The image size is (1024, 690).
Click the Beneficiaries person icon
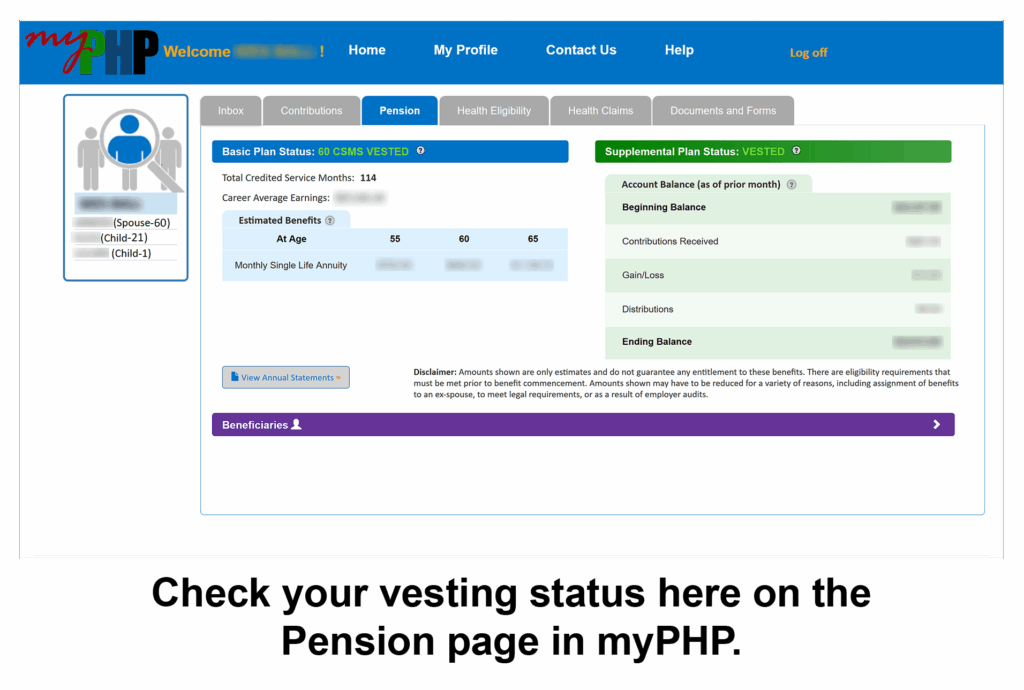(x=296, y=425)
